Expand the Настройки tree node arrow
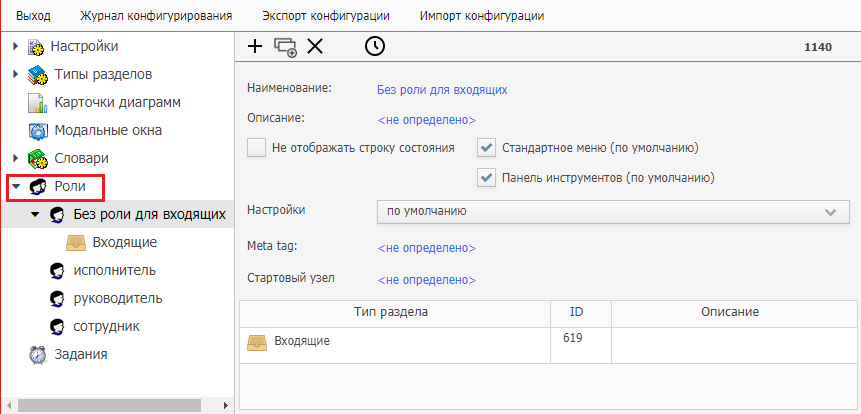The image size is (861, 414). pos(15,47)
